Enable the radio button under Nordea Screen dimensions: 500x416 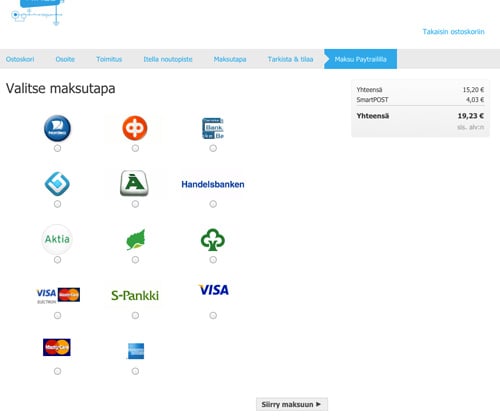(57, 148)
